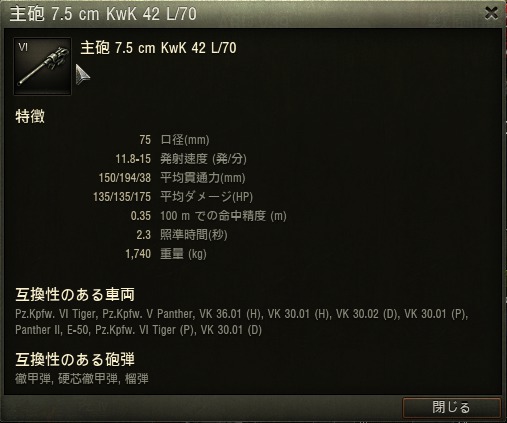Click the Panther II vehicle name
This screenshot has height=423, width=507.
(x=37, y=330)
